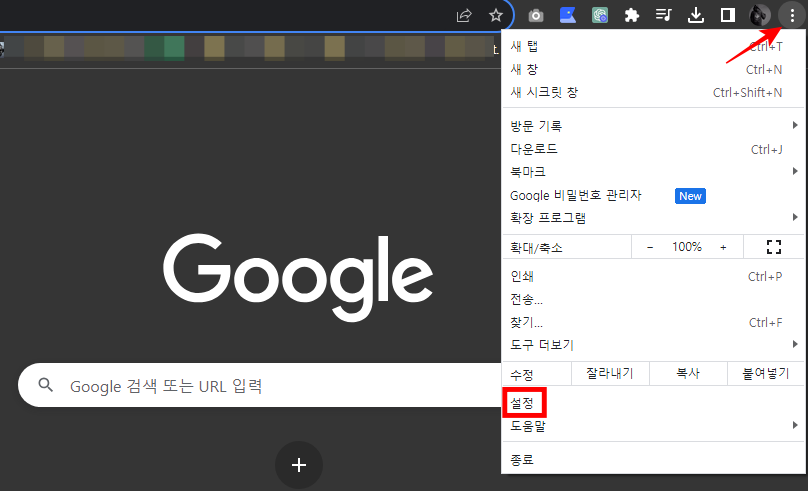Click the magnifier icon in search box
Viewport: 808px width, 491px height.
[45, 385]
